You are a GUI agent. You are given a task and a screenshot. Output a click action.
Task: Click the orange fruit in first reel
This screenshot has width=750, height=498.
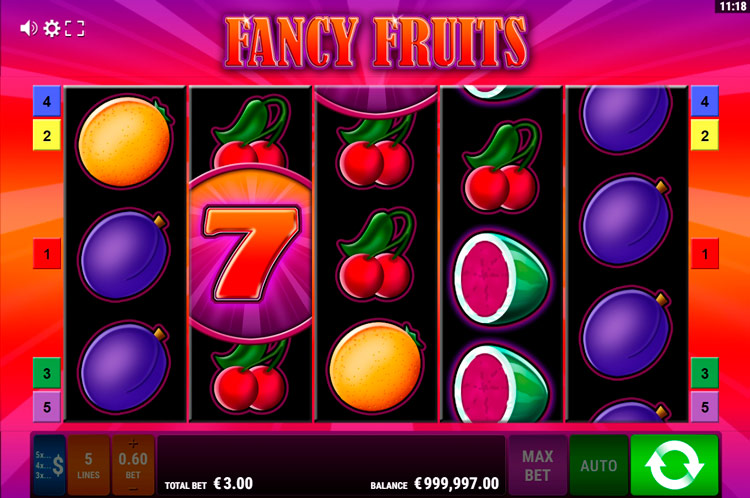[124, 141]
